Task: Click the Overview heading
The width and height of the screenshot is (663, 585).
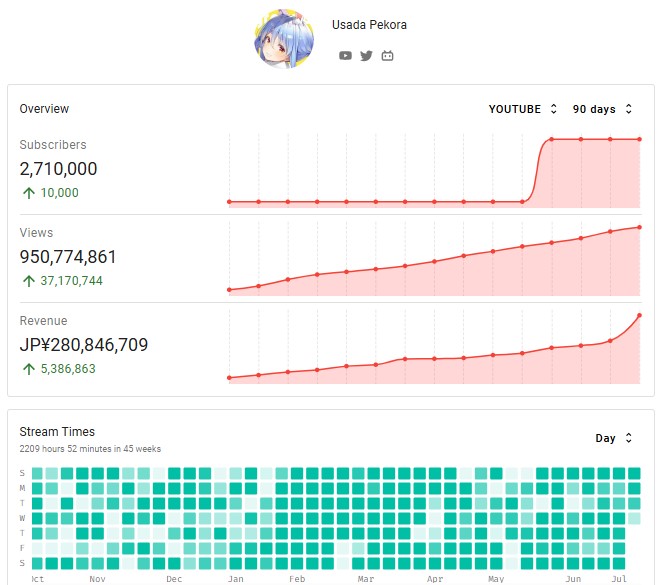Action: [x=44, y=109]
